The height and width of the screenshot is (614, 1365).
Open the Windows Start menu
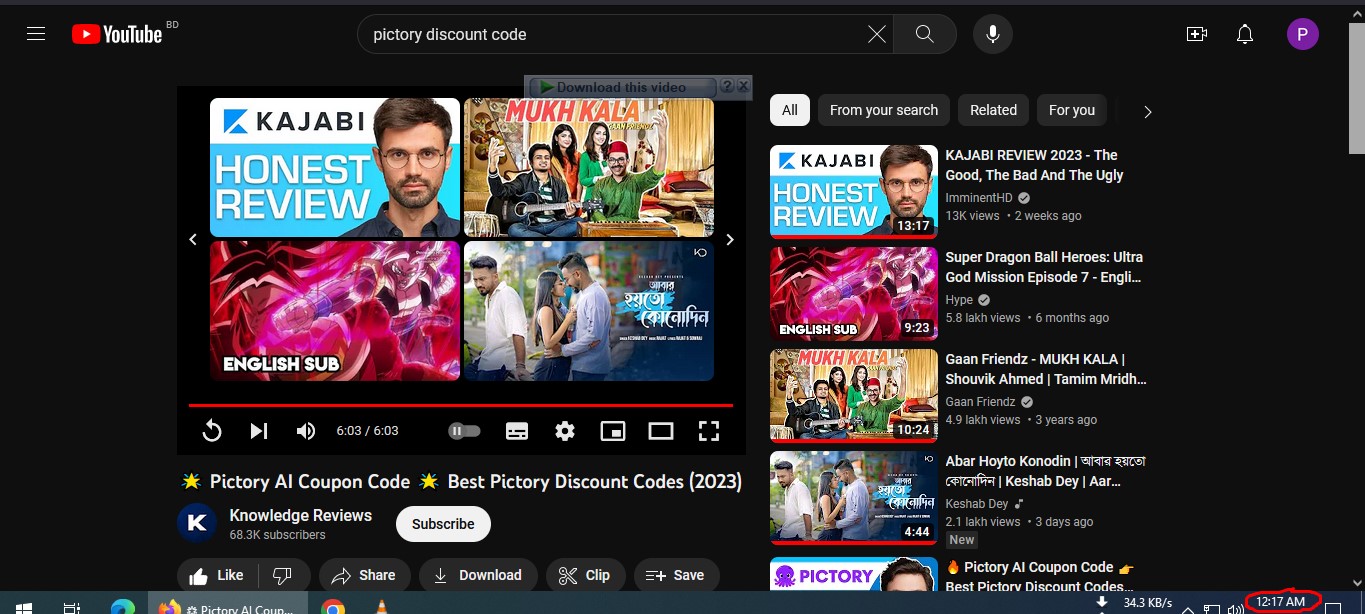[23, 607]
